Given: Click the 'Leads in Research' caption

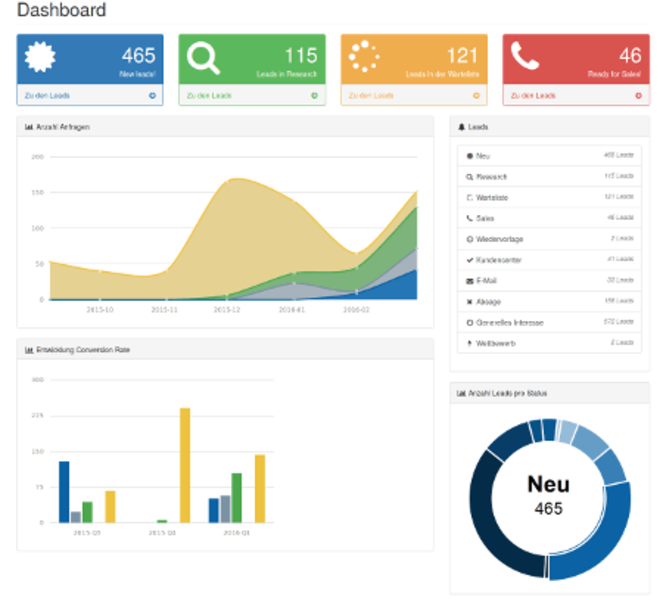Looking at the screenshot, I should click(x=287, y=74).
